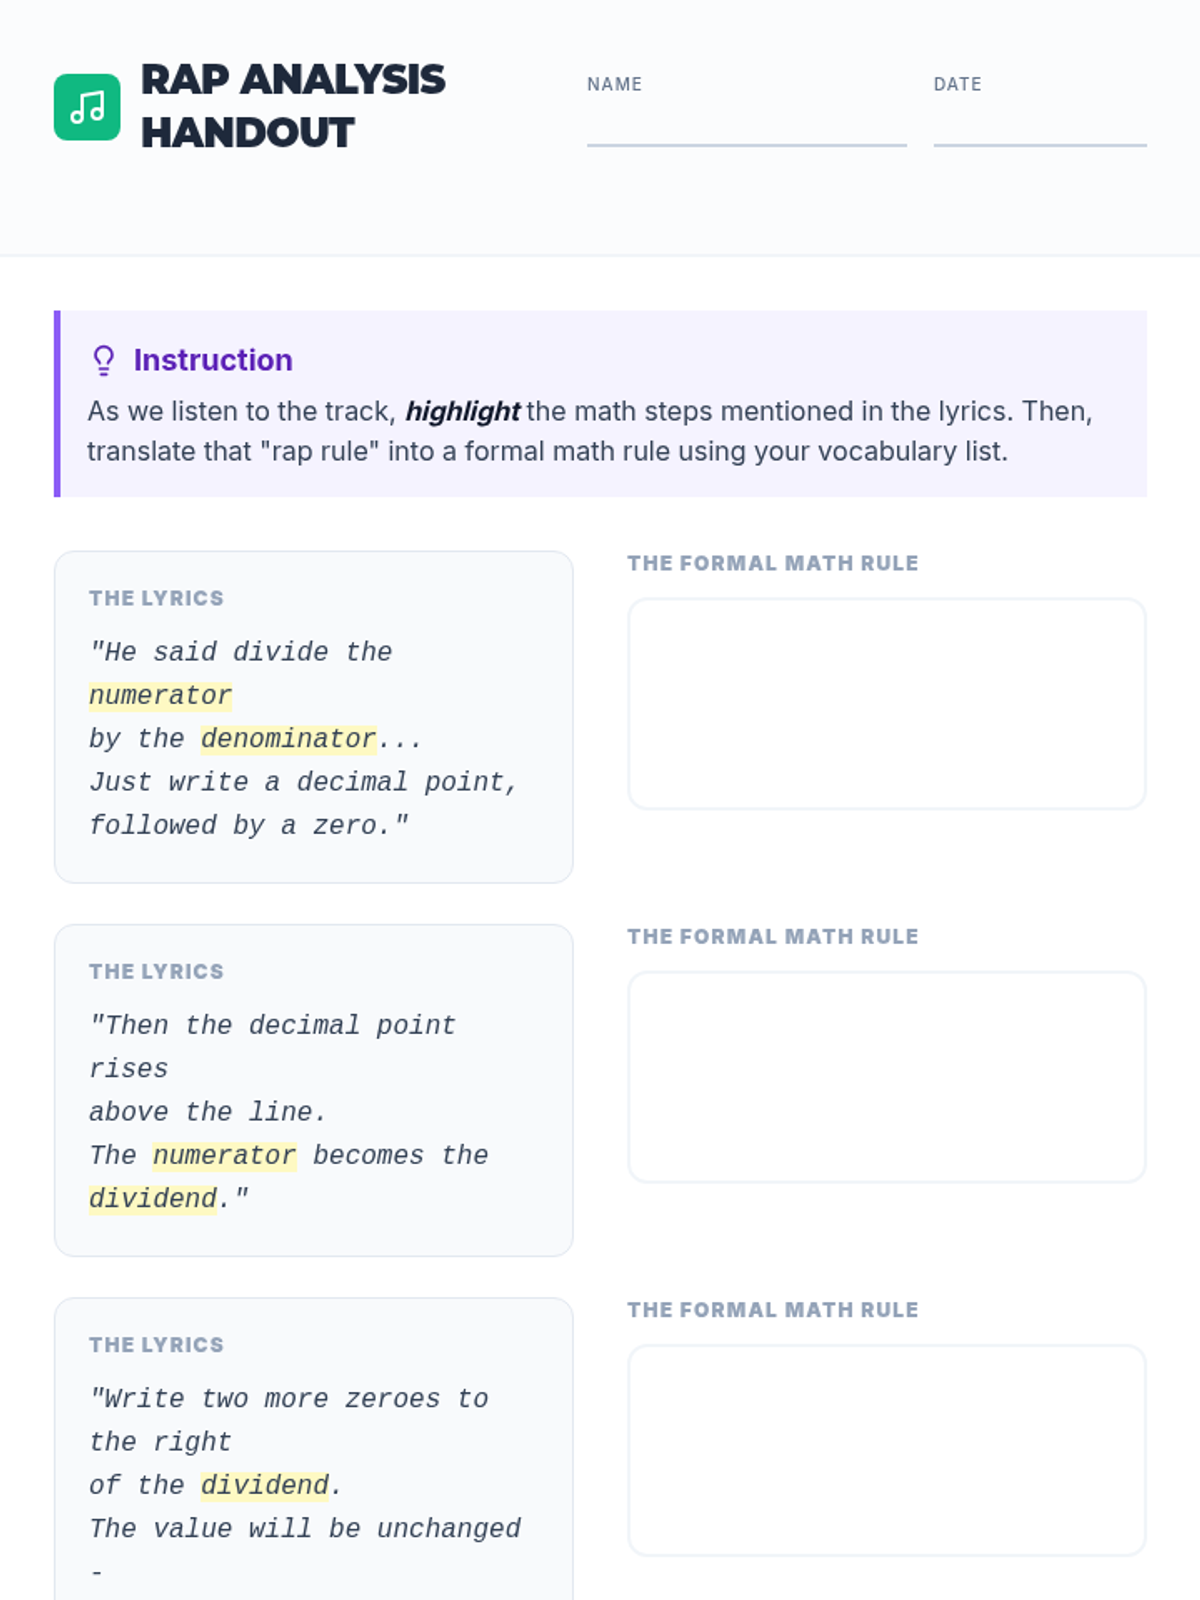
Task: Click the first The Lyrics label
Action: tap(156, 598)
